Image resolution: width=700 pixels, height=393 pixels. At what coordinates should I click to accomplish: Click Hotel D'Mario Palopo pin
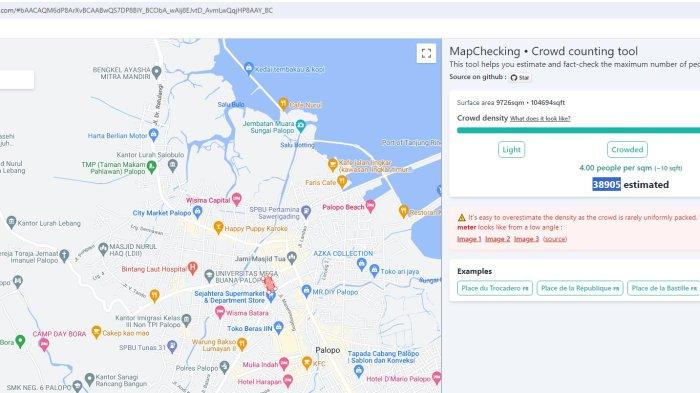(437, 378)
